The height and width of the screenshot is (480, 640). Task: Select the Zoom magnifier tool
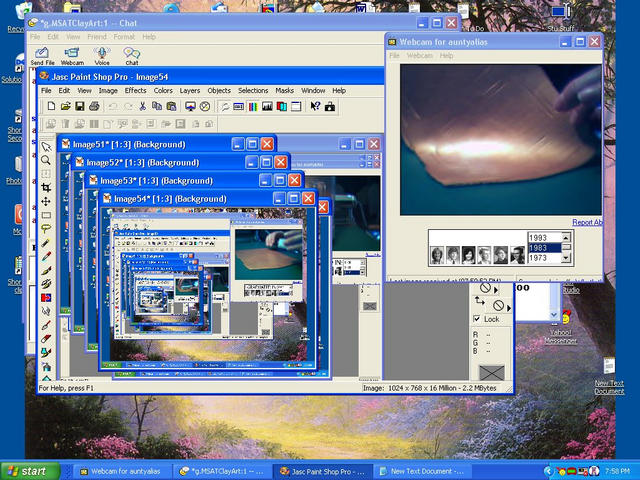tap(46, 160)
